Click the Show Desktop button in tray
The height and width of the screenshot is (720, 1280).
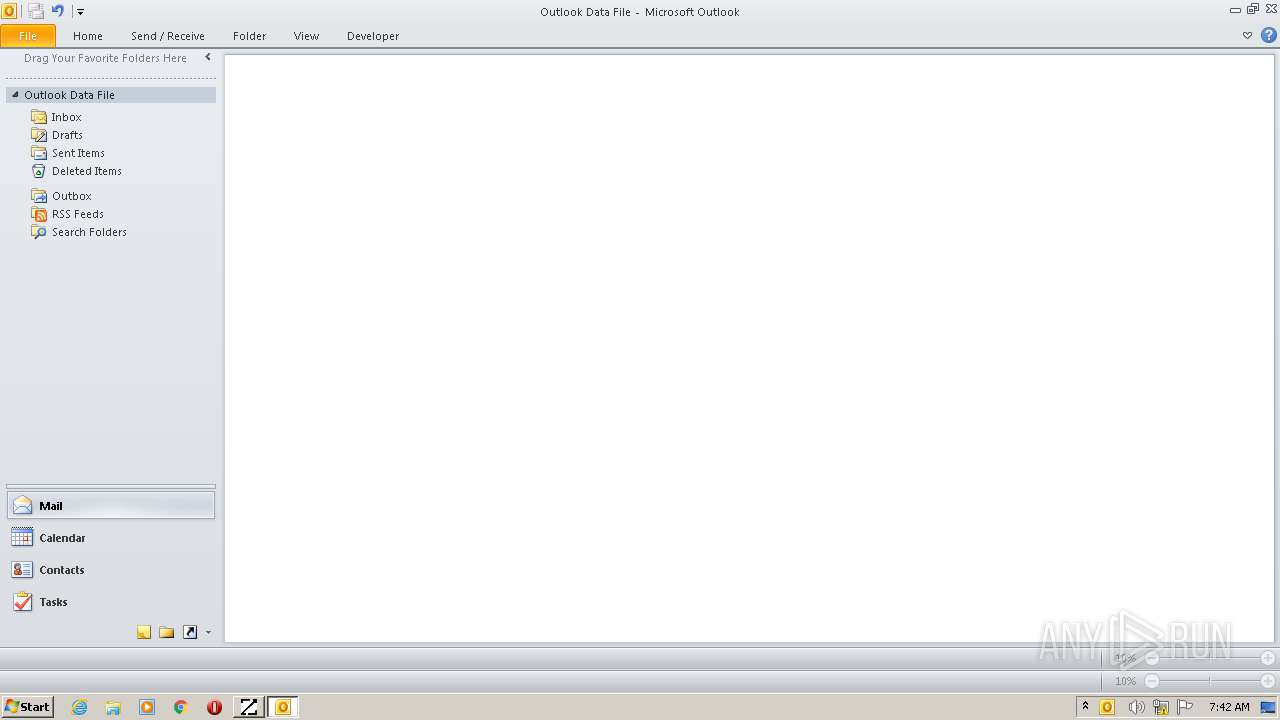tap(1268, 707)
